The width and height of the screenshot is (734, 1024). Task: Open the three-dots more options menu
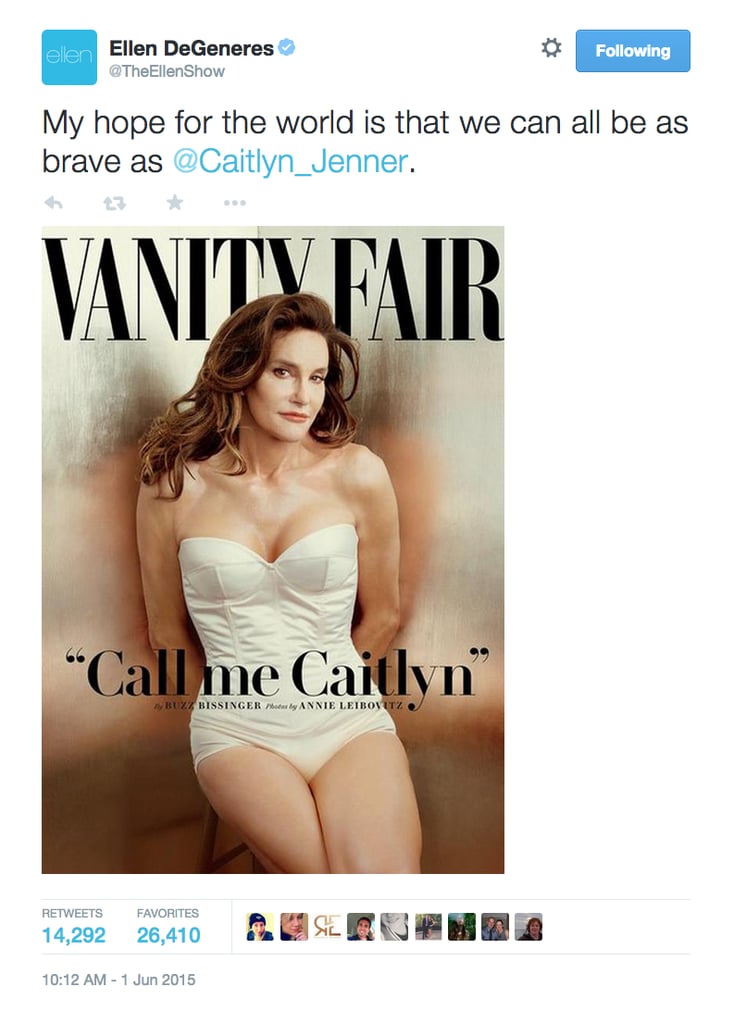pyautogui.click(x=234, y=203)
